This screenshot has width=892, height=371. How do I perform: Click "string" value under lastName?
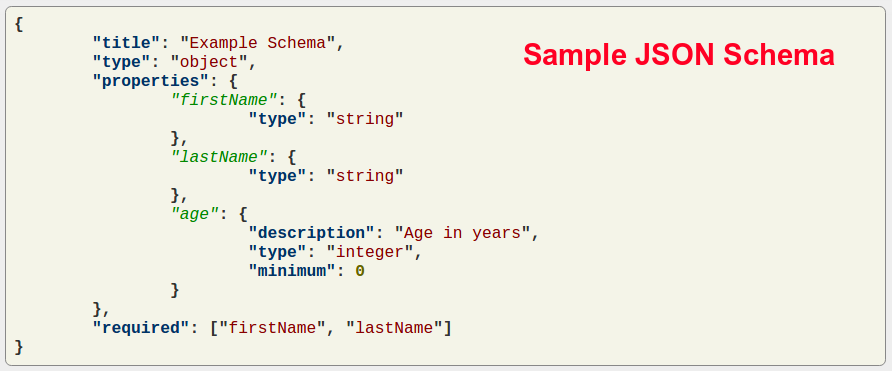[x=365, y=176]
